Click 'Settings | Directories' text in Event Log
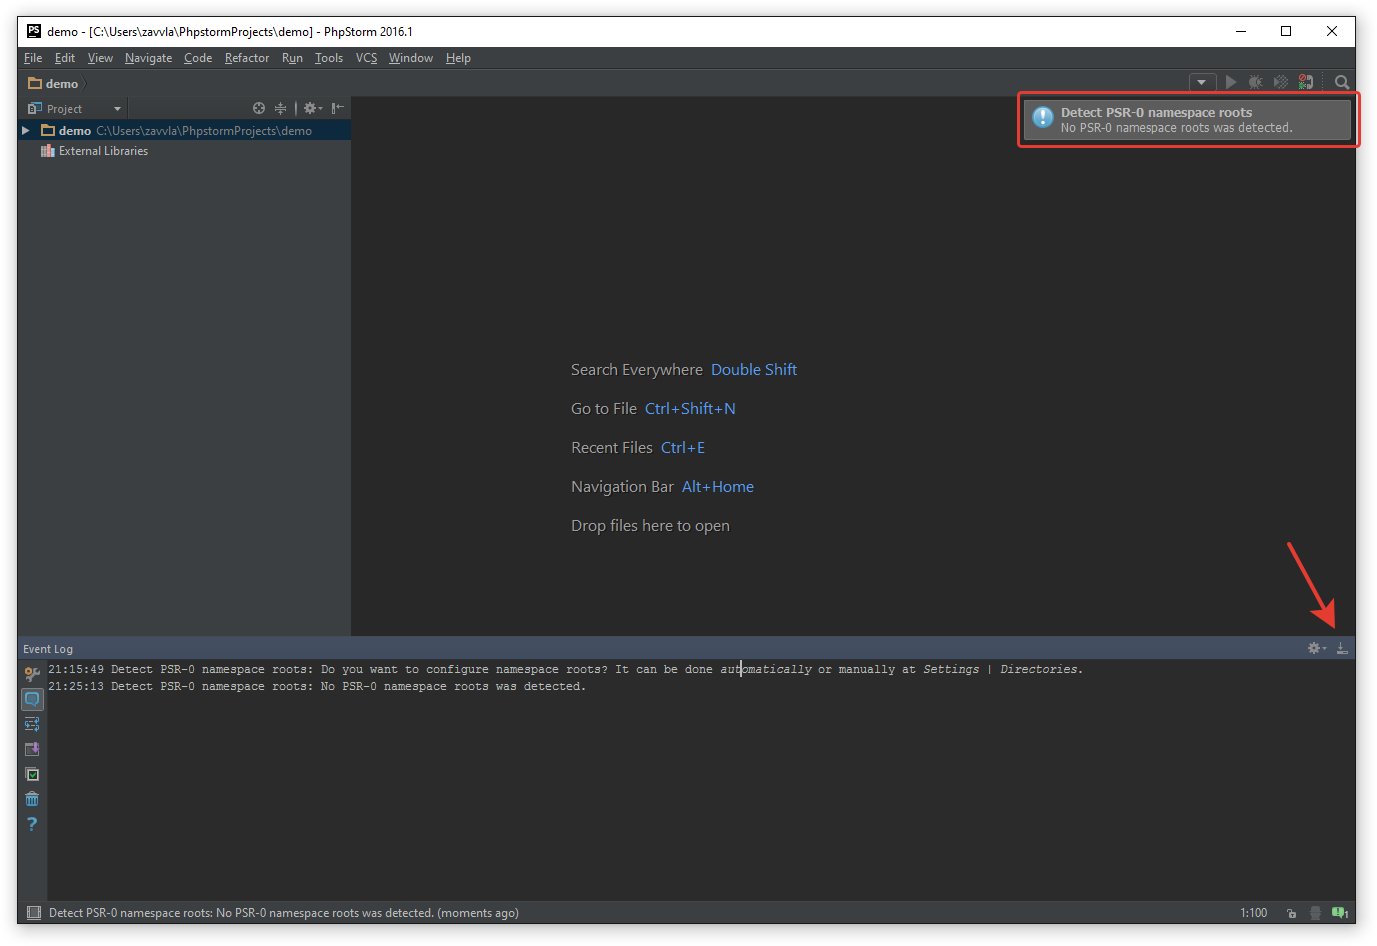Screen dimensions: 1377x946 (x=1000, y=669)
